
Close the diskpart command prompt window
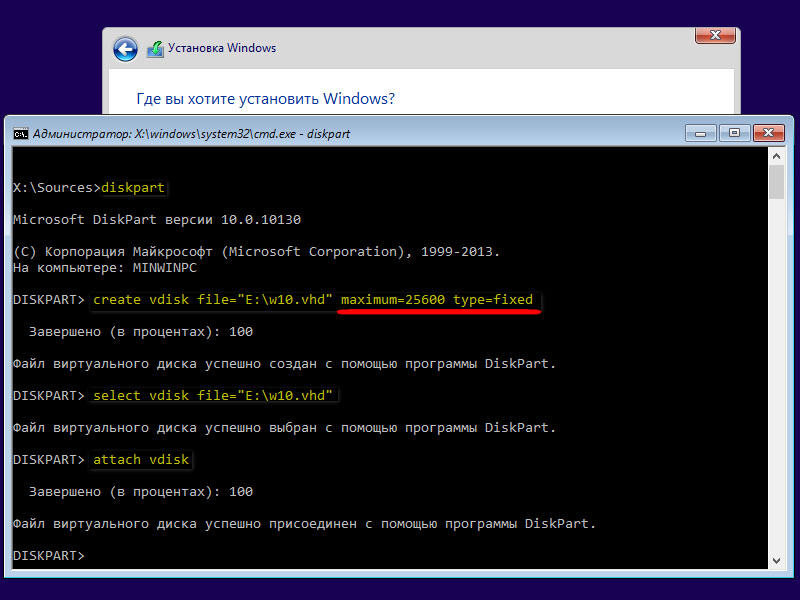click(x=768, y=134)
